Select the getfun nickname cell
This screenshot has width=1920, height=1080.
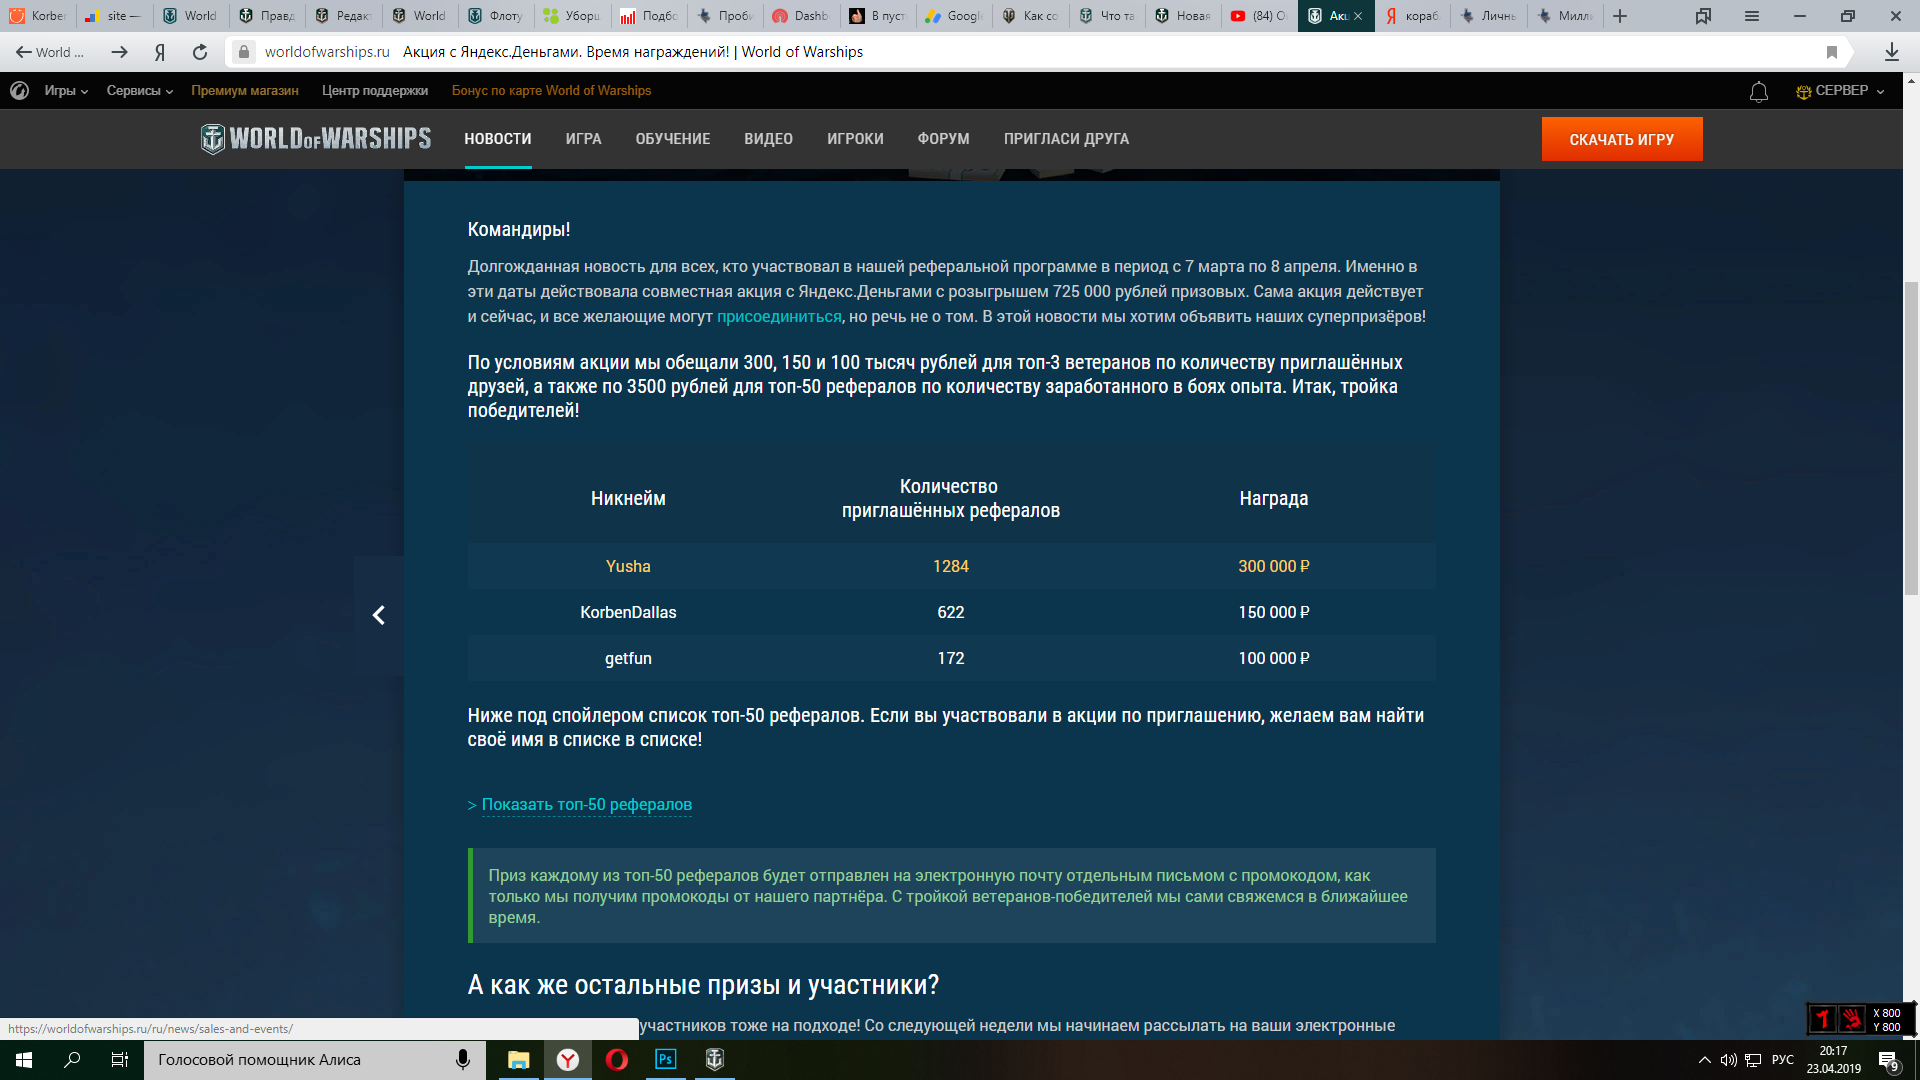coord(628,658)
